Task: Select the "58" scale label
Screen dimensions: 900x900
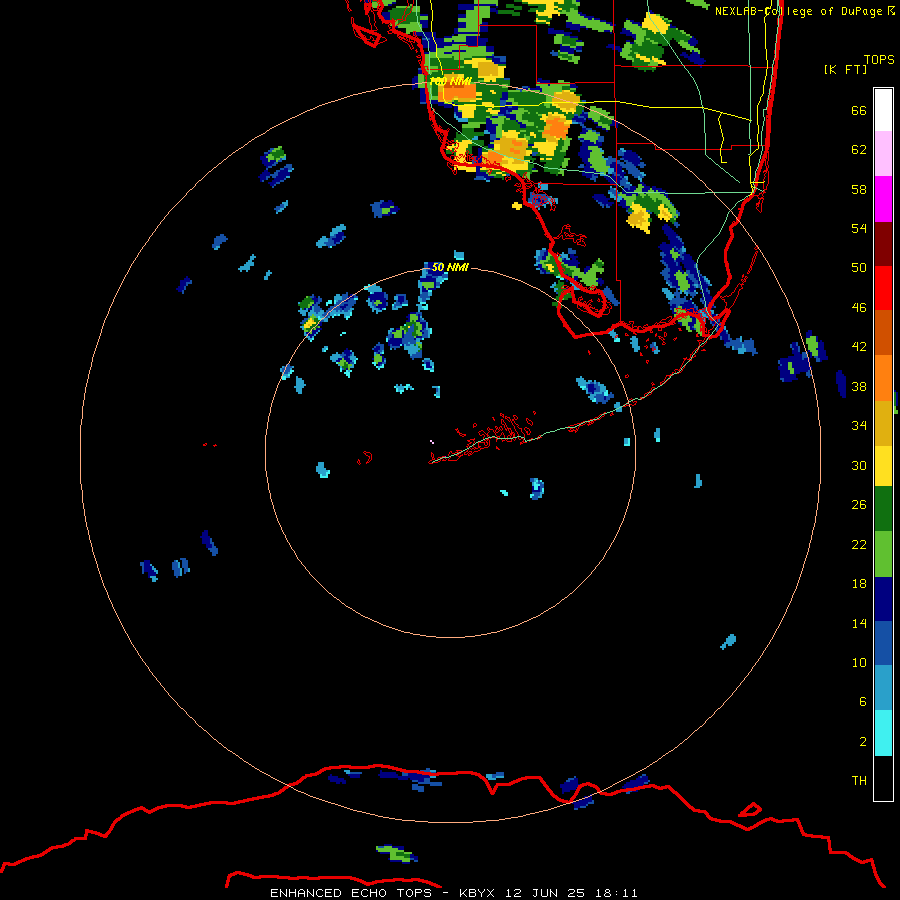Action: pos(859,189)
